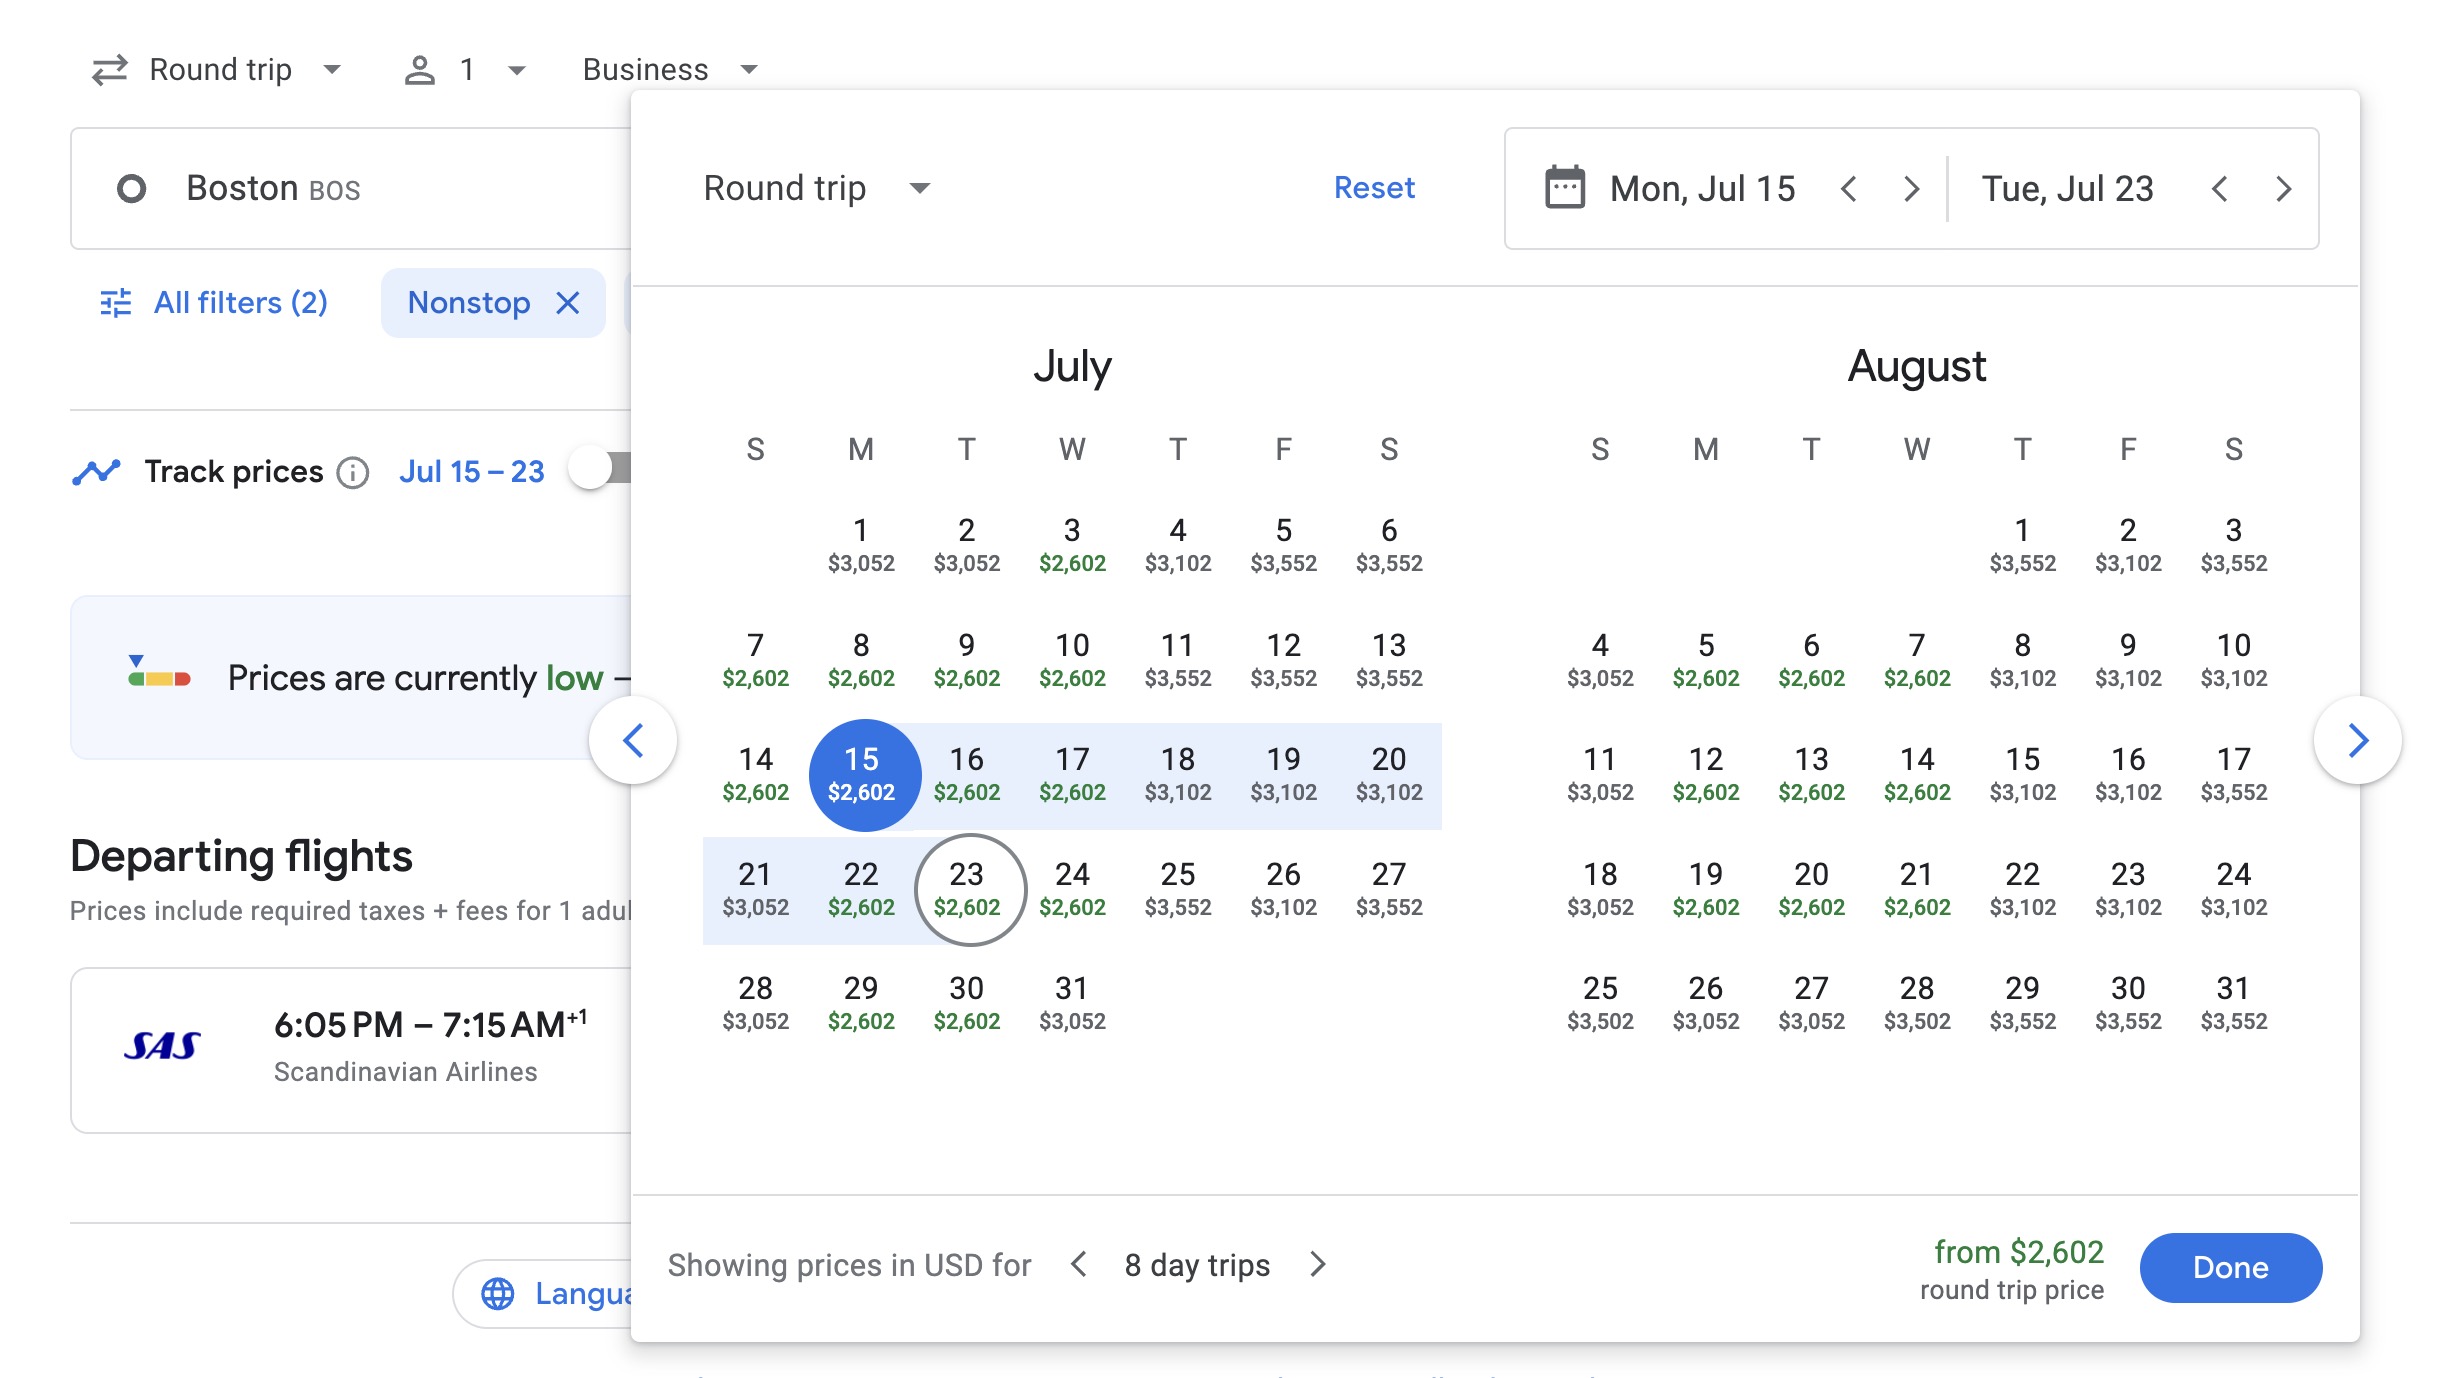Viewport: 2450px width, 1378px height.
Task: Remove the Nonstop filter chip
Action: tap(567, 302)
